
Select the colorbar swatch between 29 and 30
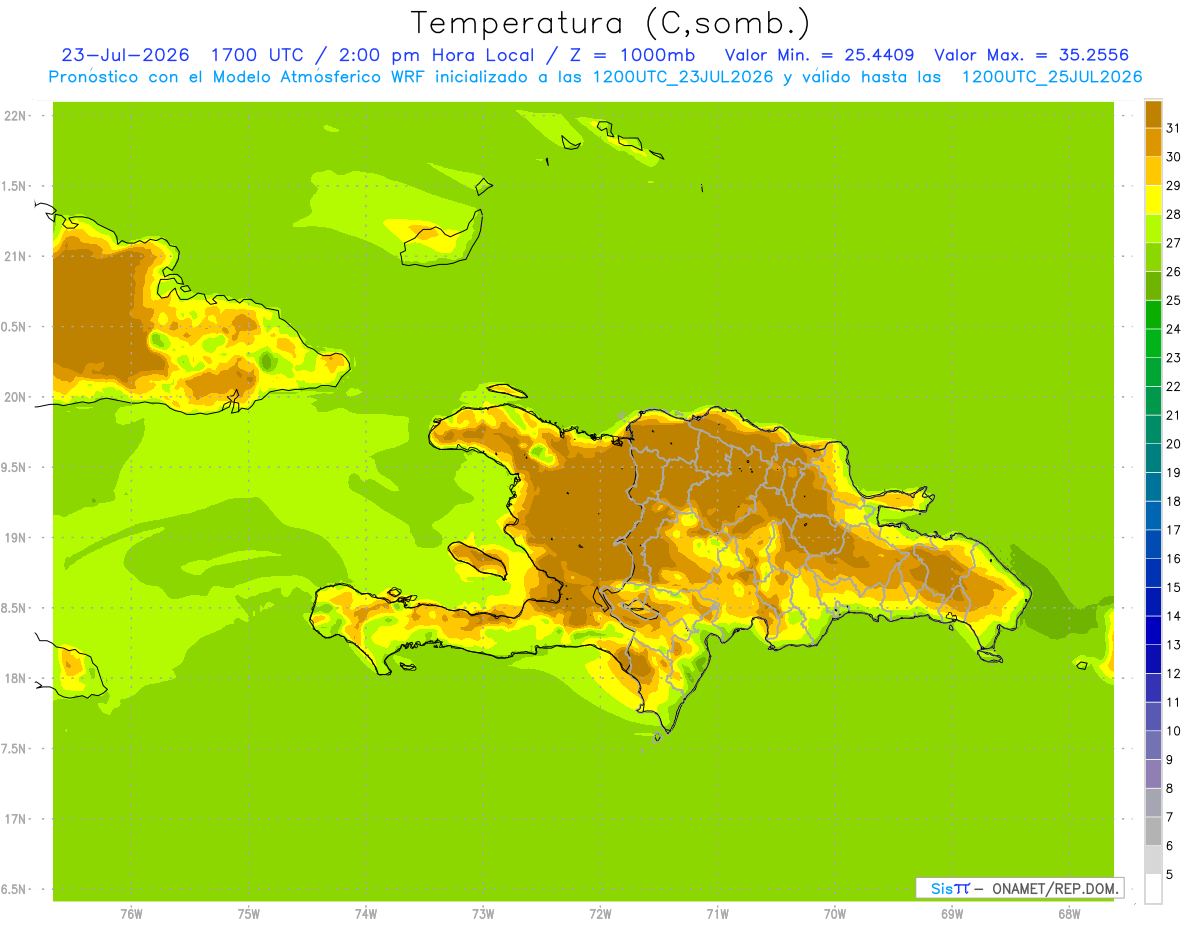(x=1153, y=171)
